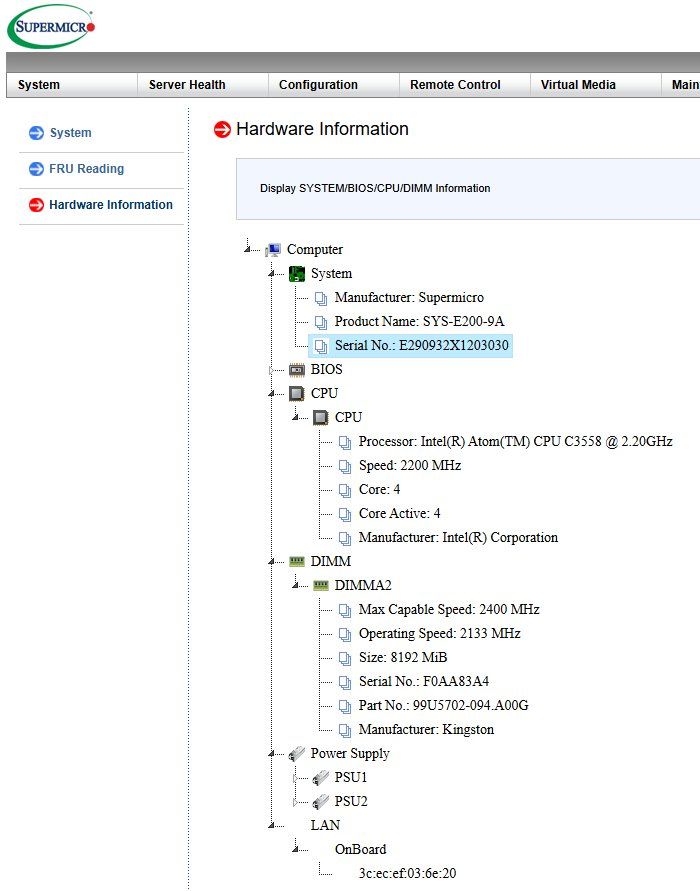
Task: Expand the PSU2 node
Action: coord(295,802)
